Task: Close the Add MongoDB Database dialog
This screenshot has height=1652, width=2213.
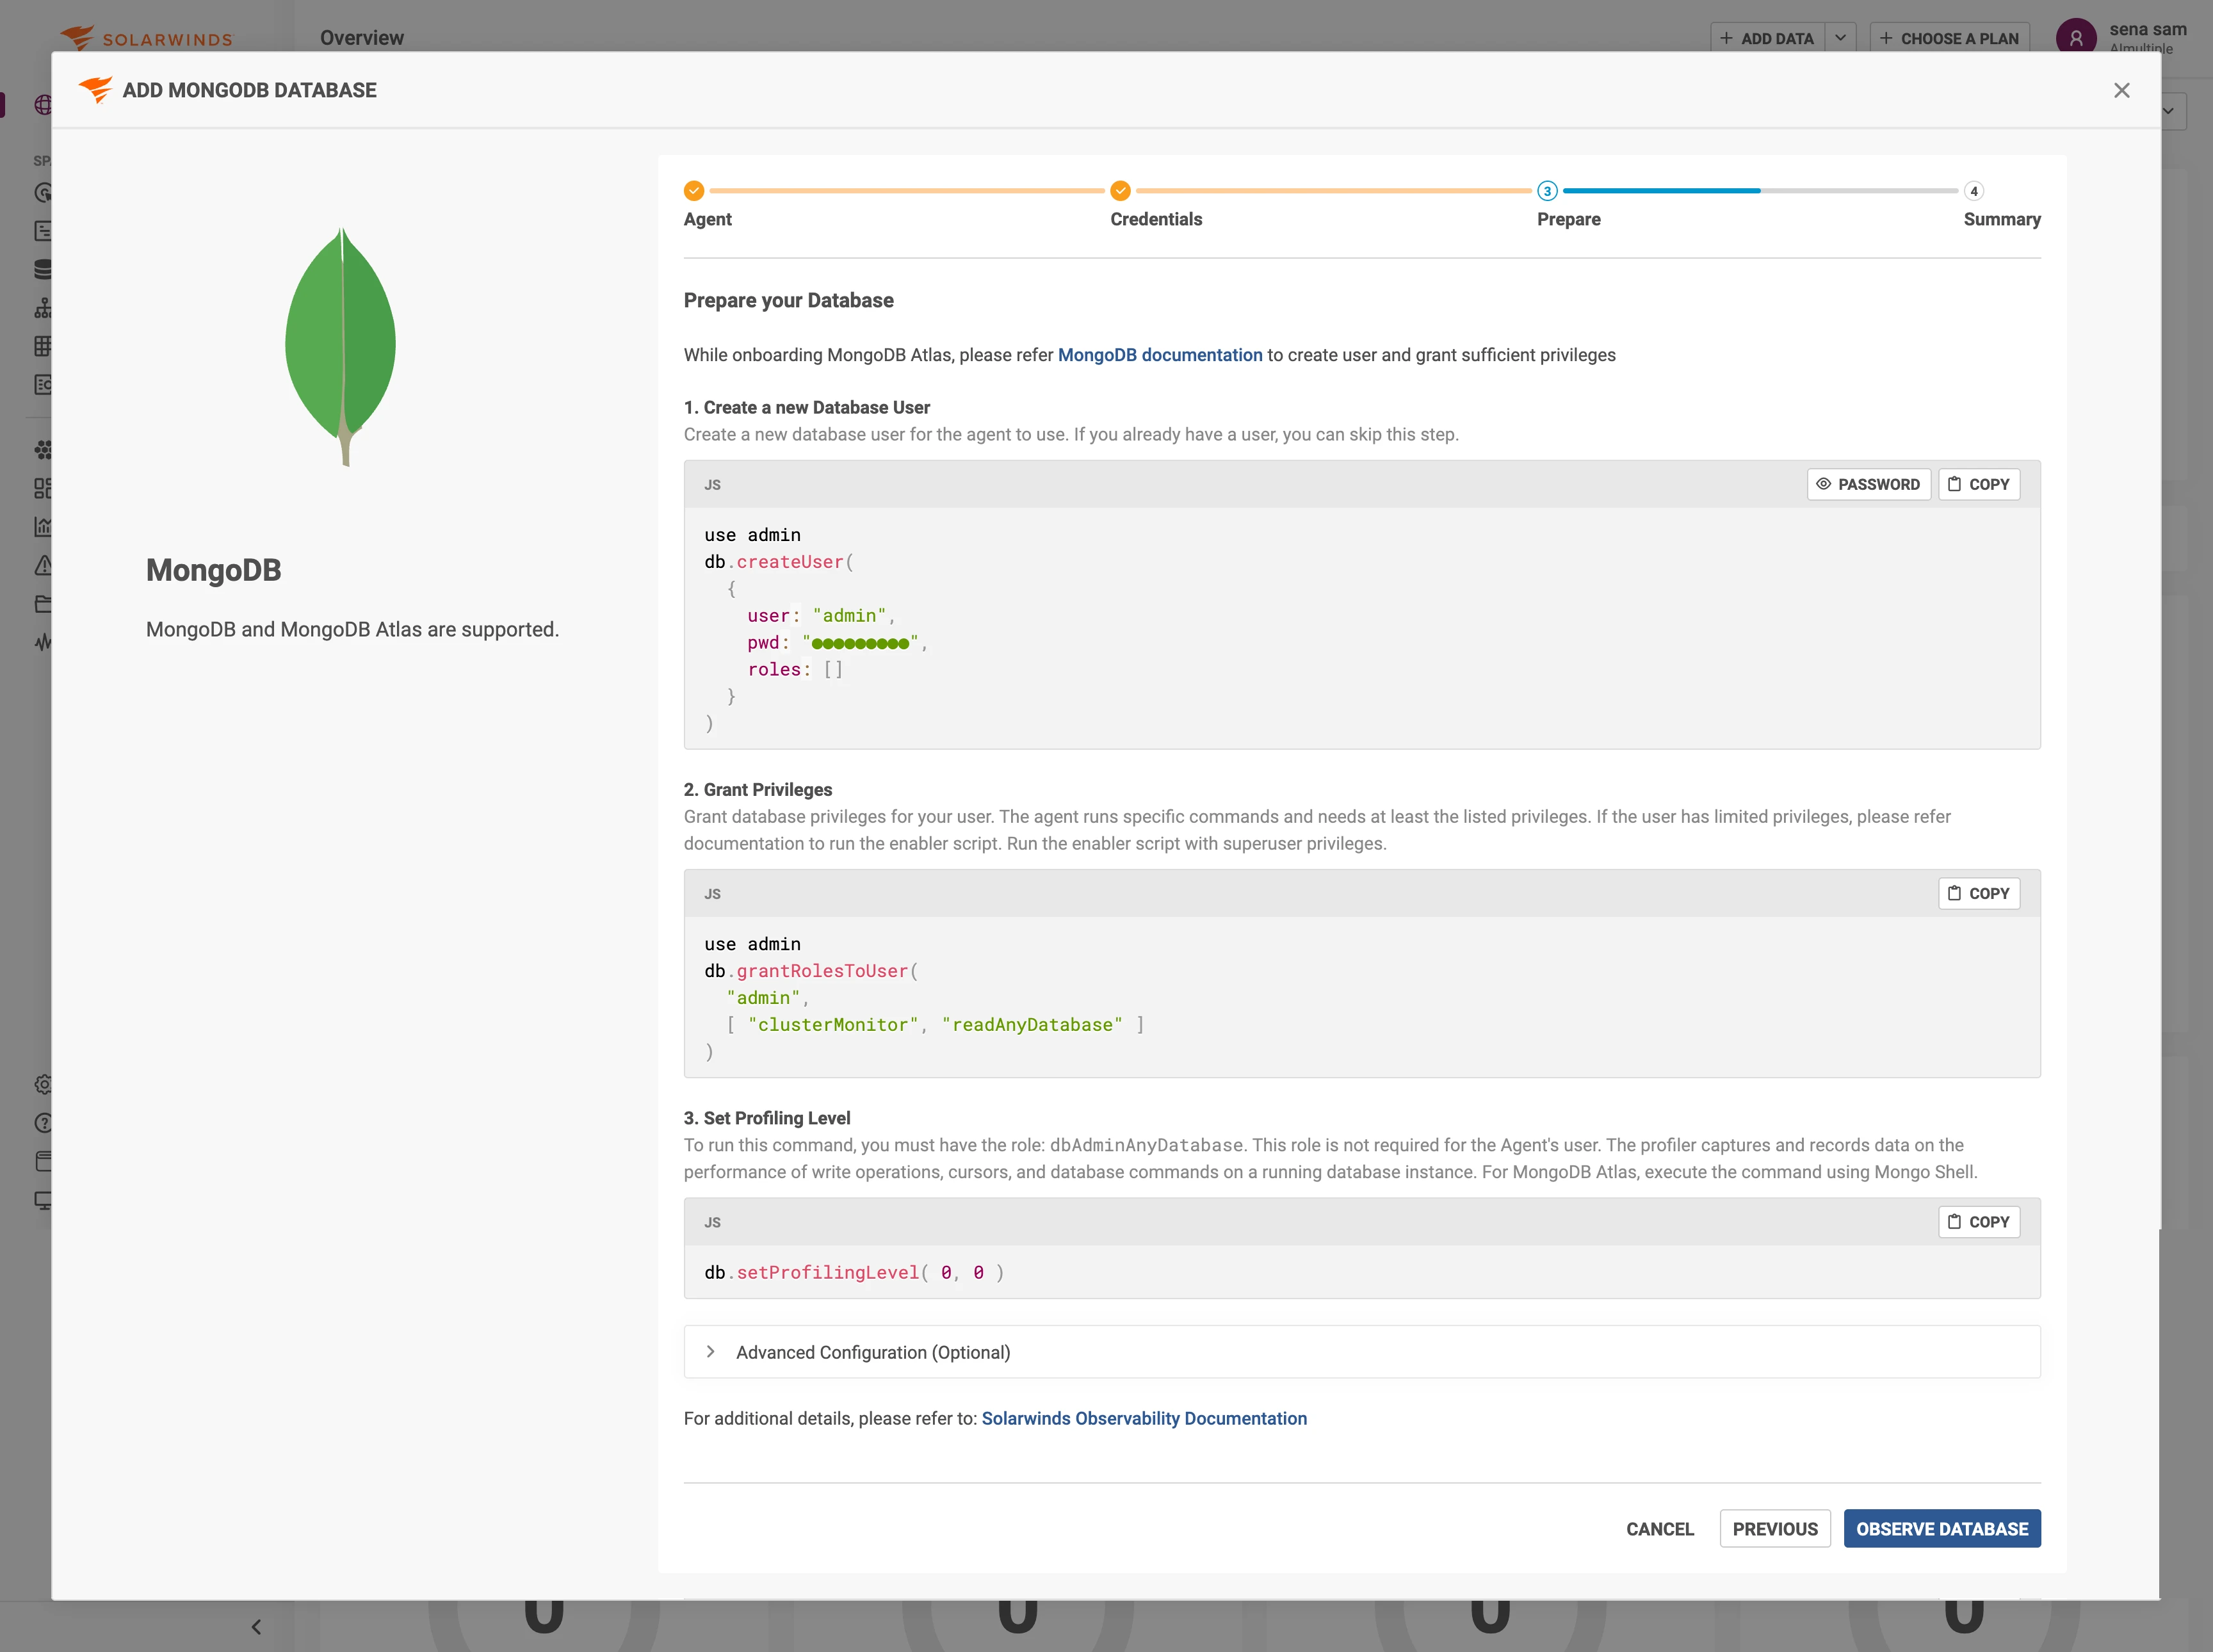Action: pos(2121,90)
